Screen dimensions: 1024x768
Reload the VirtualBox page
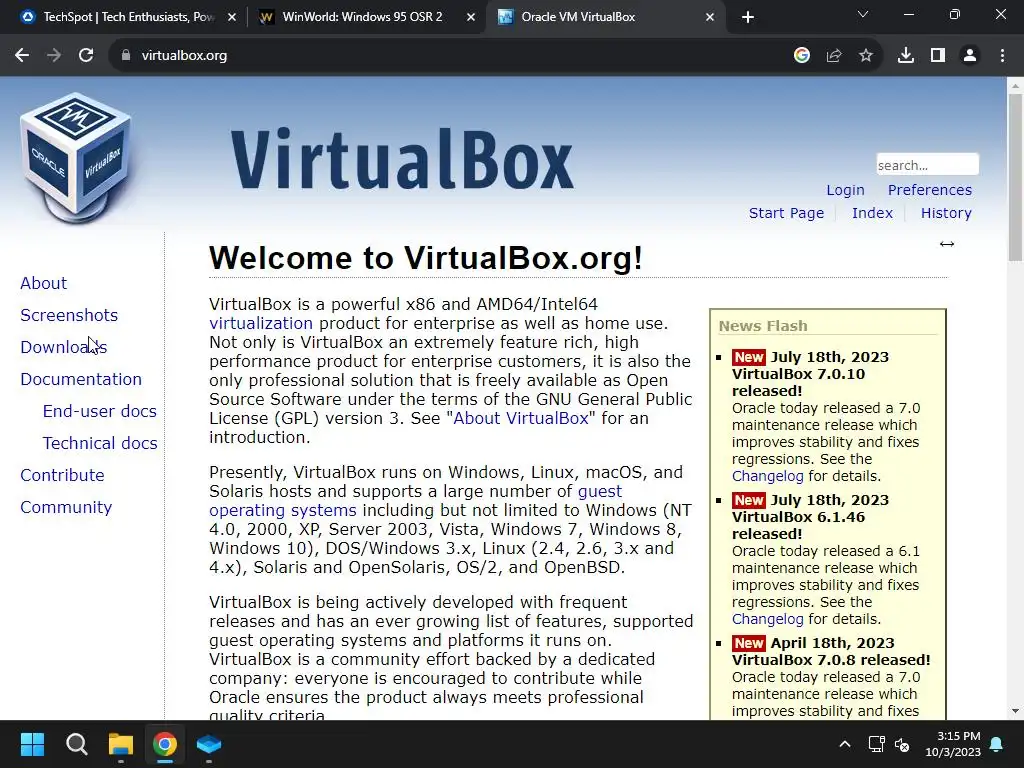(x=86, y=56)
